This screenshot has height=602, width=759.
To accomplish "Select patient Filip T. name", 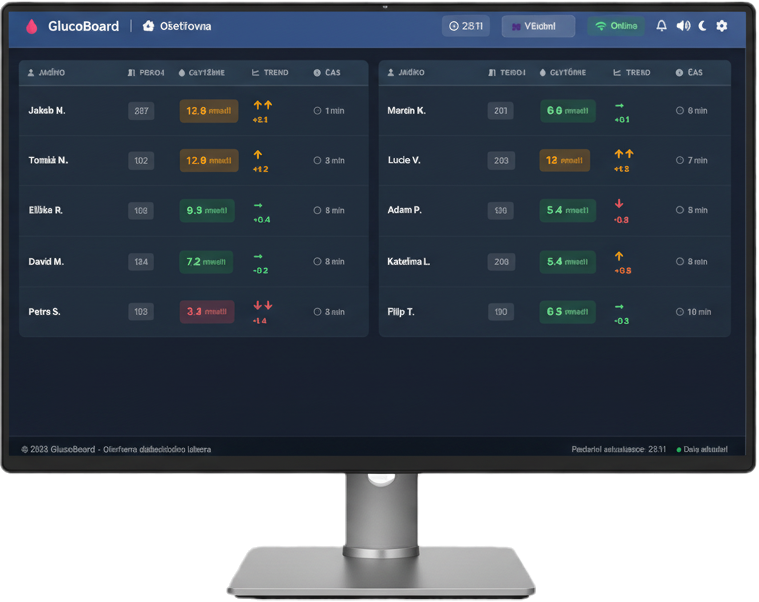I will point(401,312).
